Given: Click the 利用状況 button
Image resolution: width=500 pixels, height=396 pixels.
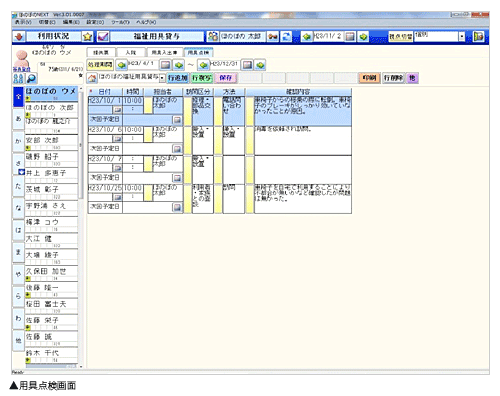Looking at the screenshot, I should (x=53, y=36).
